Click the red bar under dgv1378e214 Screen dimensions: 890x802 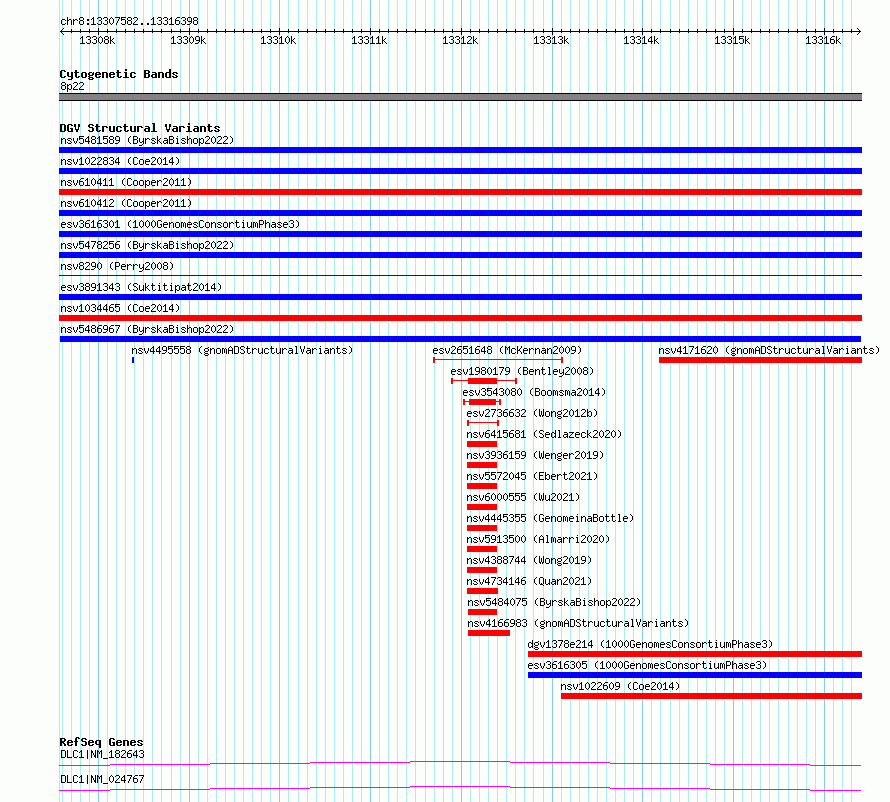pyautogui.click(x=695, y=654)
